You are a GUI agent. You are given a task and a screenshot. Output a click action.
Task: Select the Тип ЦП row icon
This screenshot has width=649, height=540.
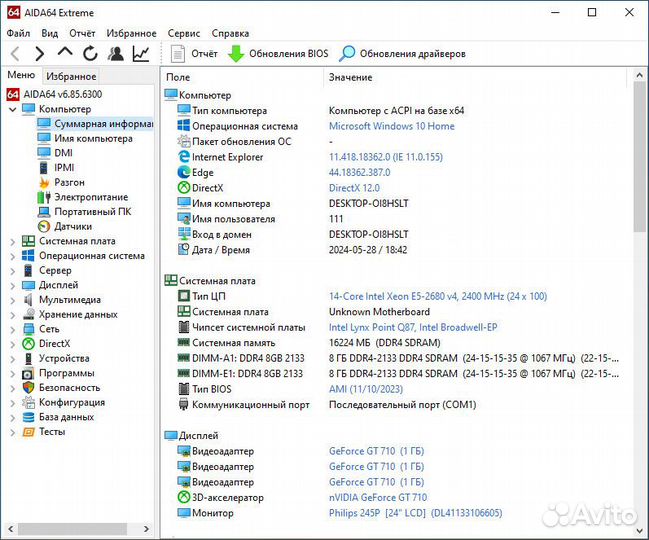click(x=183, y=296)
